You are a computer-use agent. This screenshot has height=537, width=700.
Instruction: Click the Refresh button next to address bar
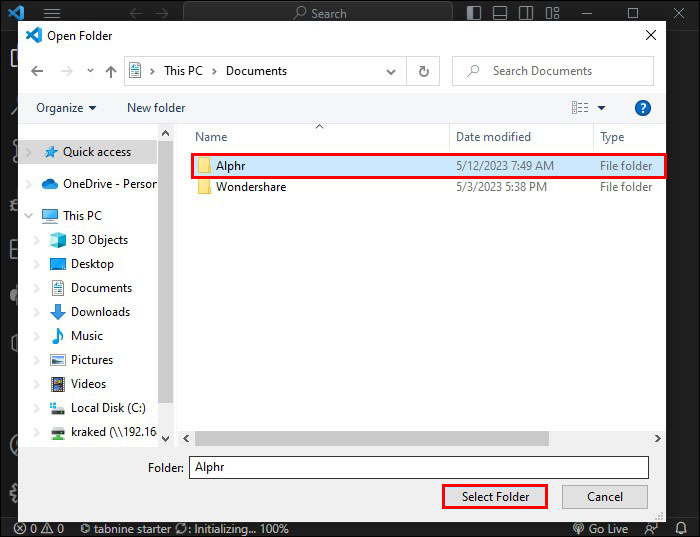423,71
